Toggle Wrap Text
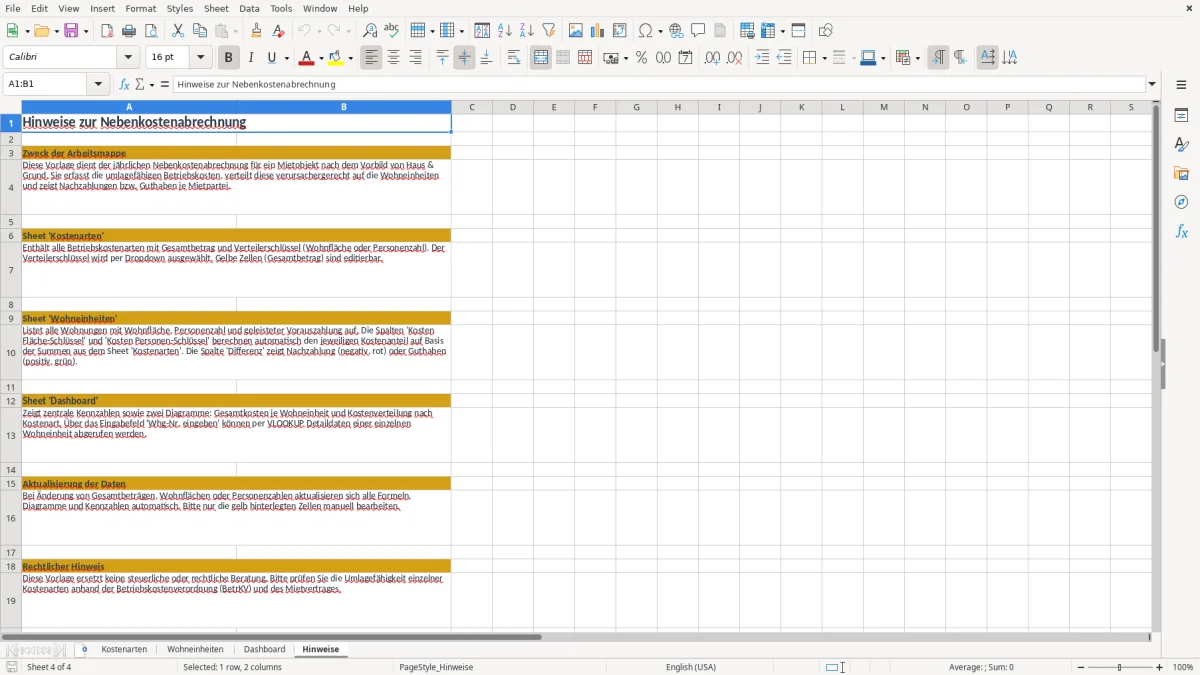 514,58
